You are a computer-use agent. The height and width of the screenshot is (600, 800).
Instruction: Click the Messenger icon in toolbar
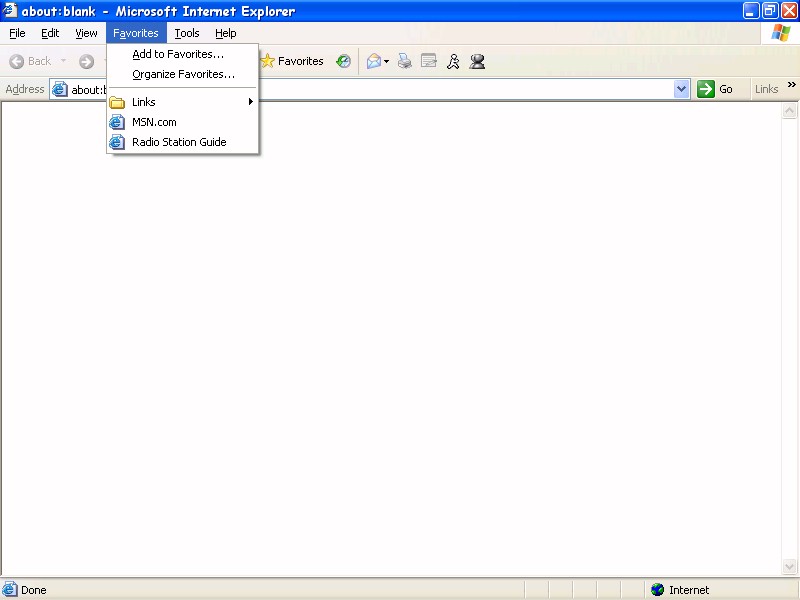coord(478,61)
